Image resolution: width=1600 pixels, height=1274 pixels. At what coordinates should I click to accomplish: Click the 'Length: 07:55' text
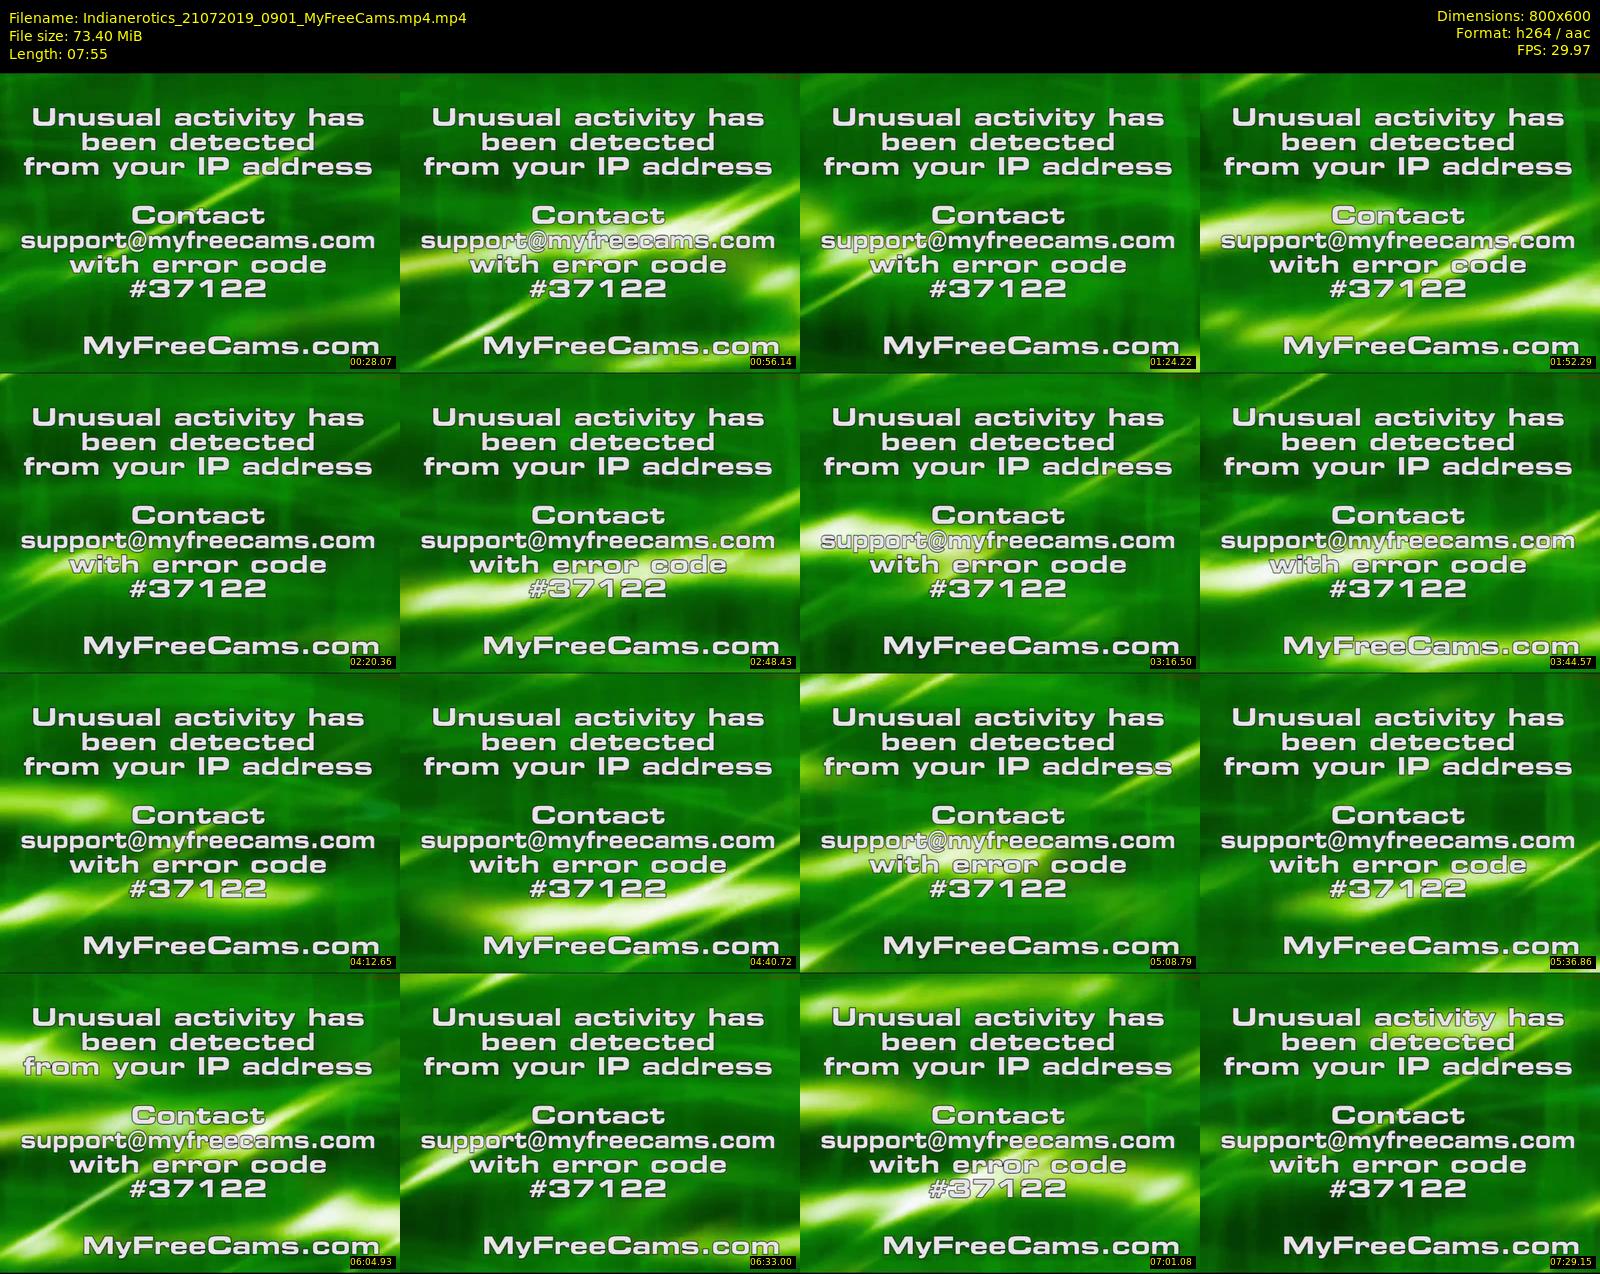click(58, 54)
